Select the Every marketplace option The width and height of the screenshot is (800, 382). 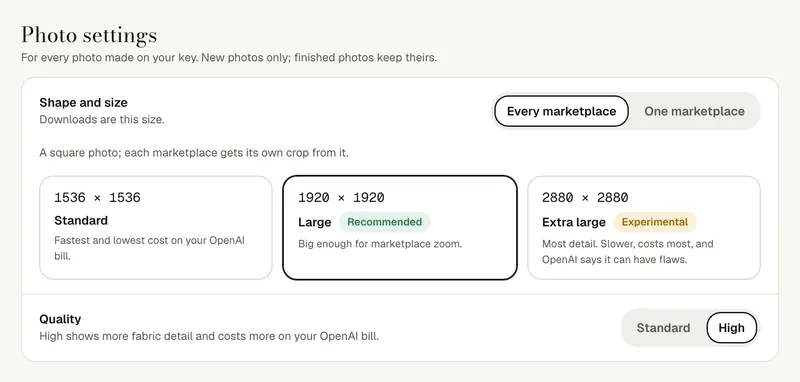(561, 111)
